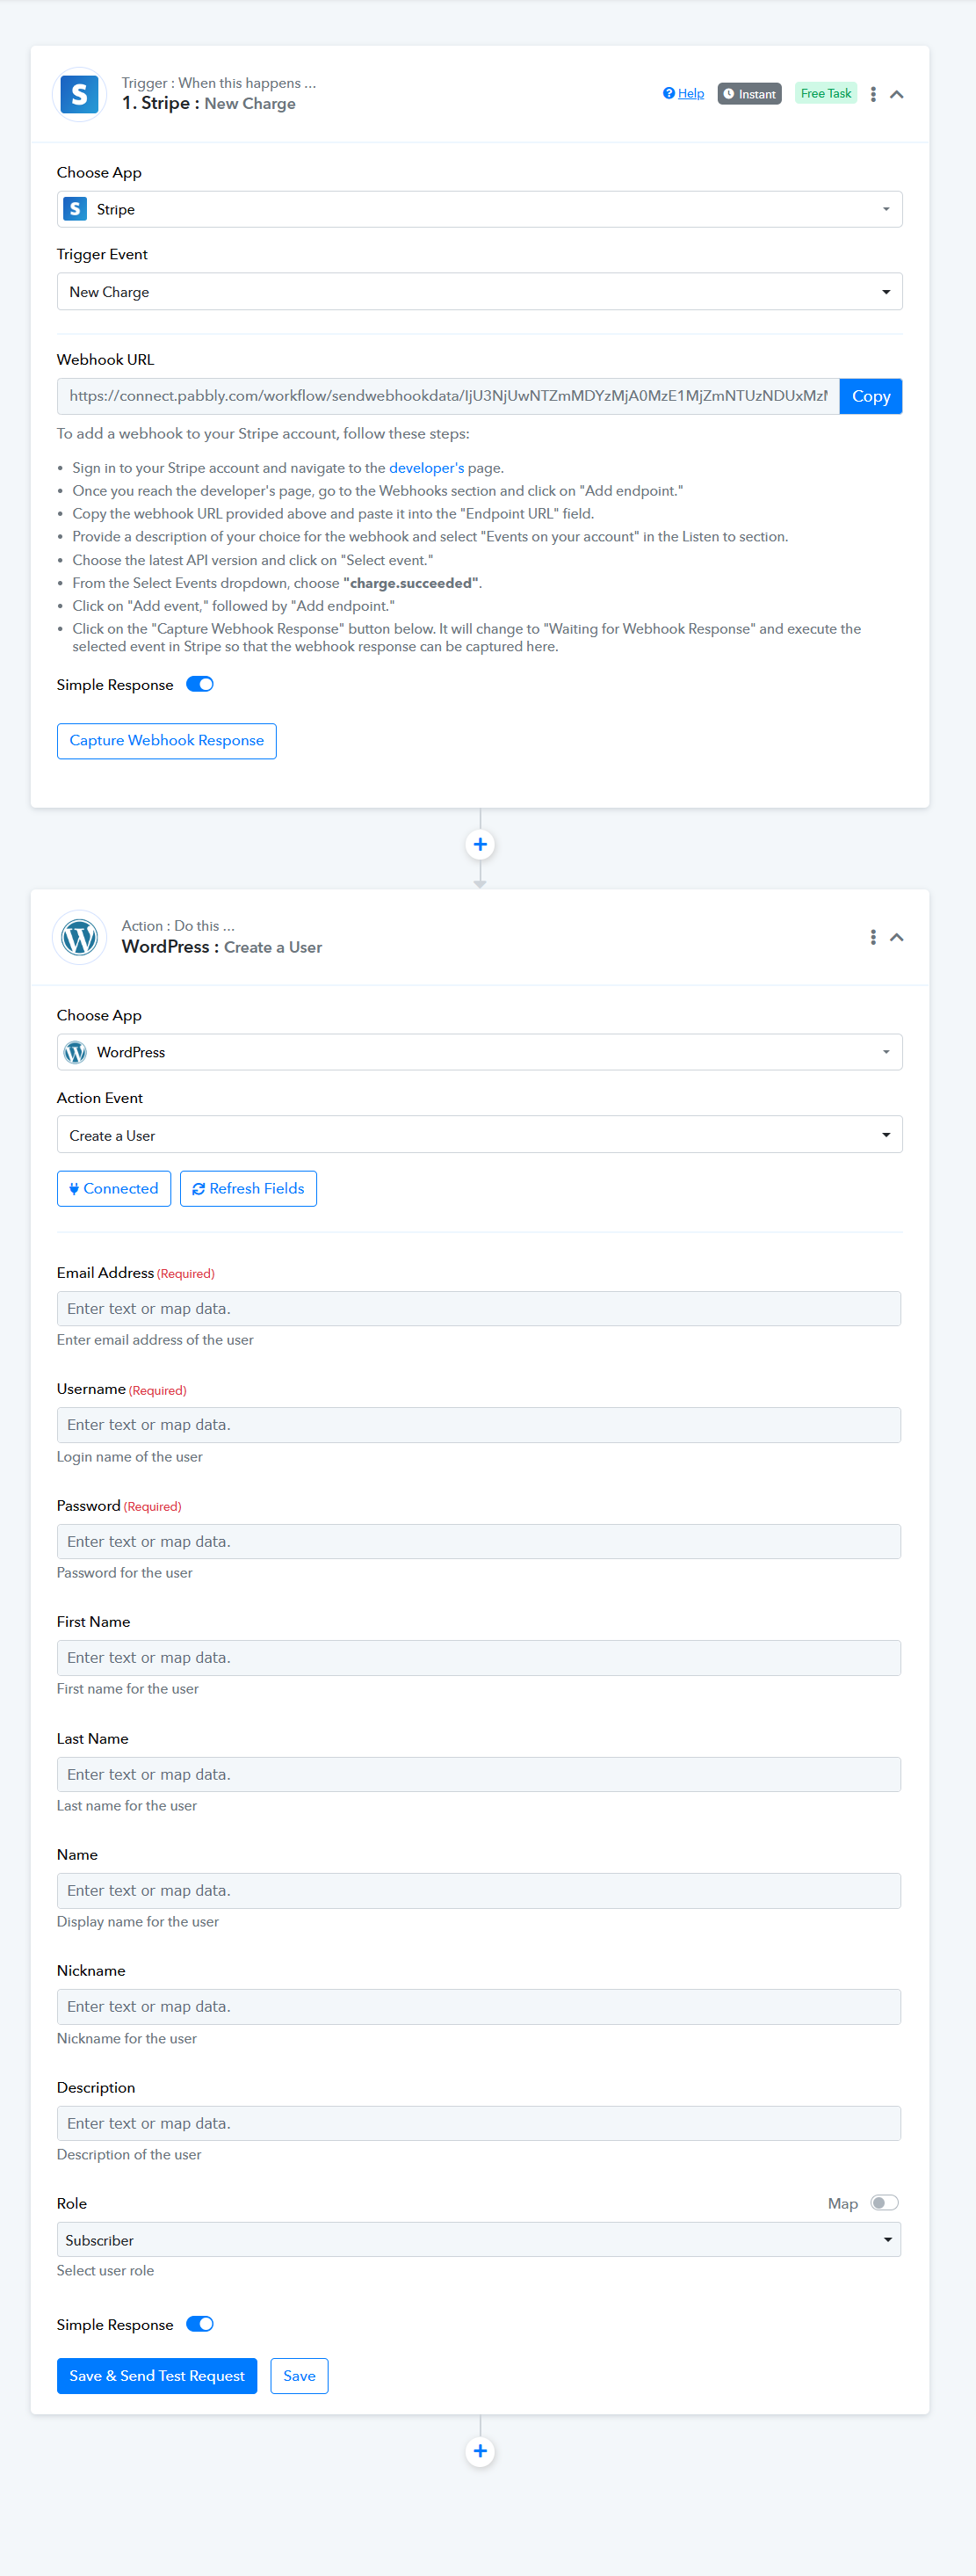Click the Connected button
976x2576 pixels.
pos(114,1189)
